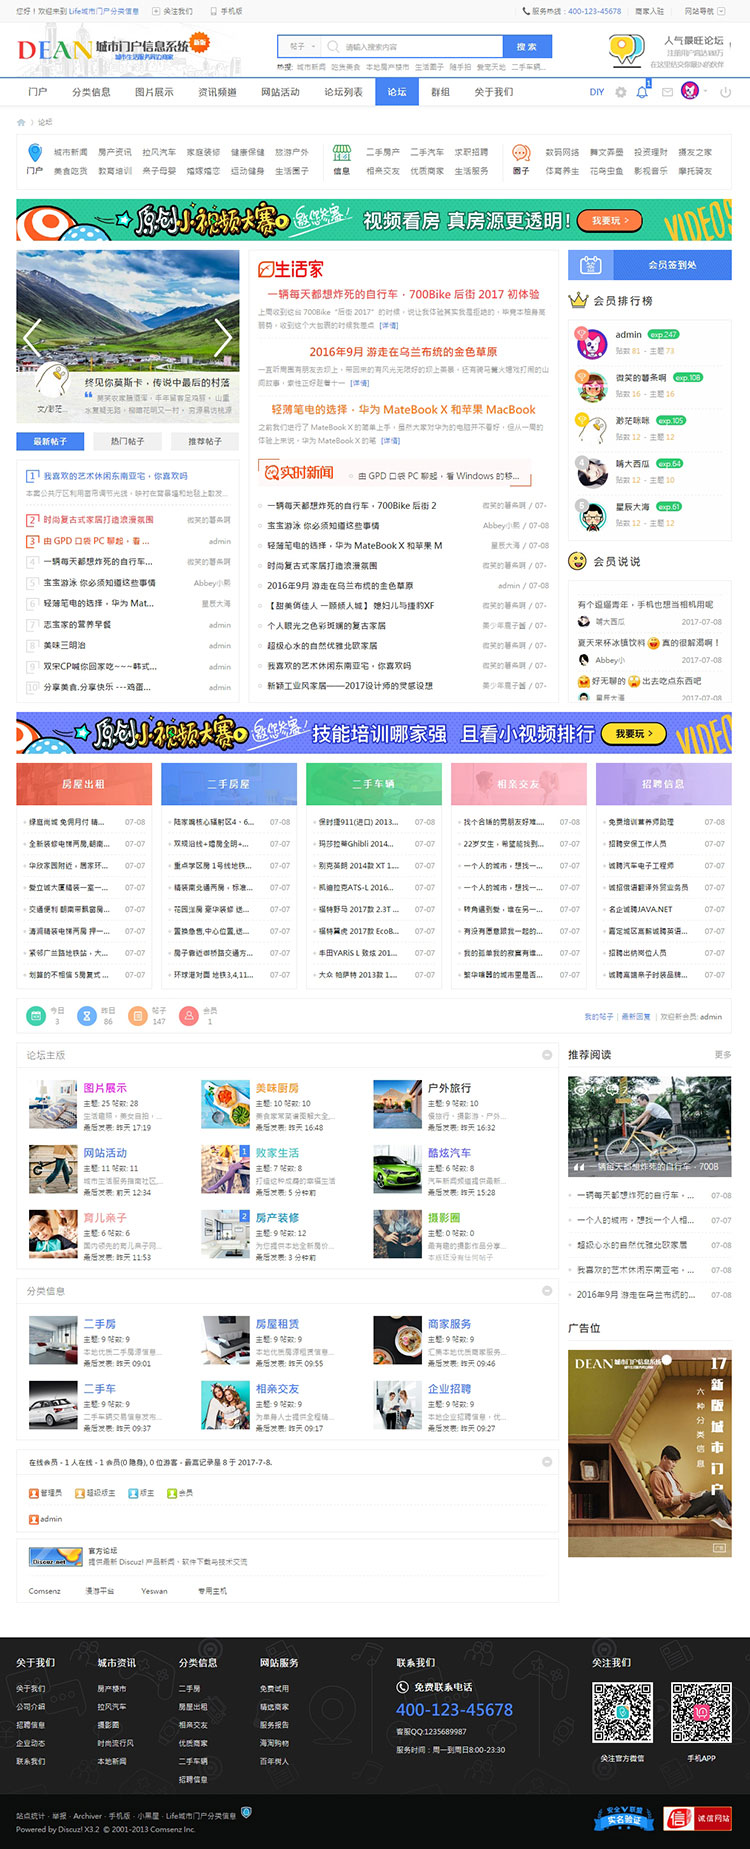The width and height of the screenshot is (750, 1849).
Task: Click the power logout icon
Action: coord(725,92)
